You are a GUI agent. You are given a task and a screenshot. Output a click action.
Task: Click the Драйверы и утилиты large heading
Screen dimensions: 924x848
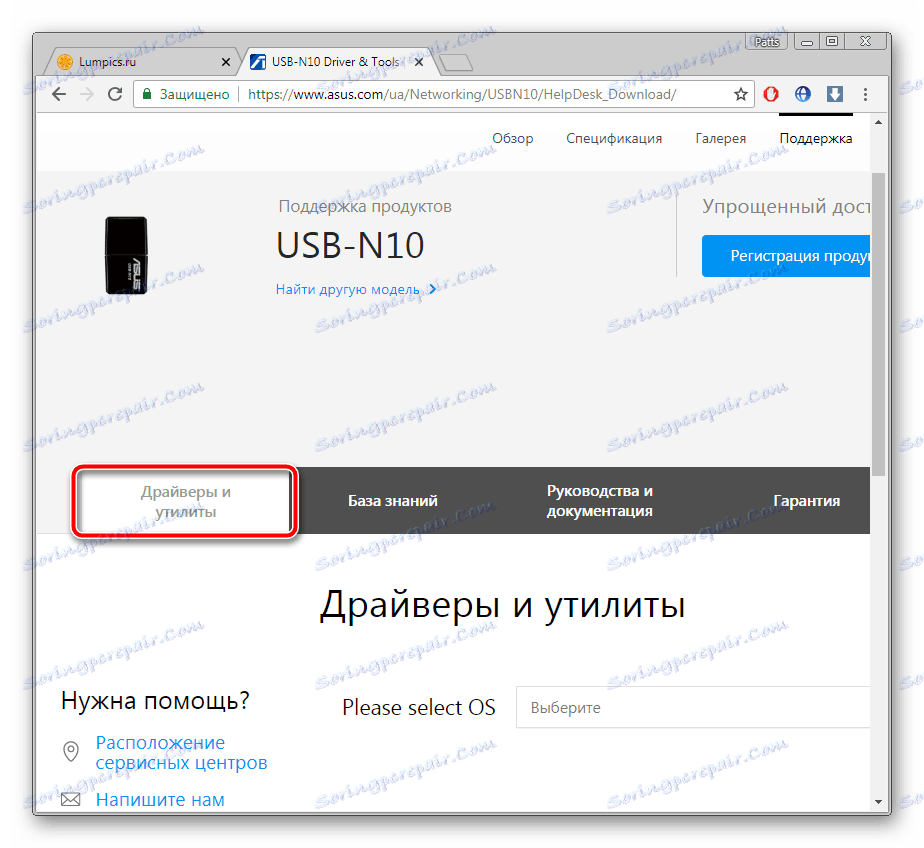(x=502, y=605)
